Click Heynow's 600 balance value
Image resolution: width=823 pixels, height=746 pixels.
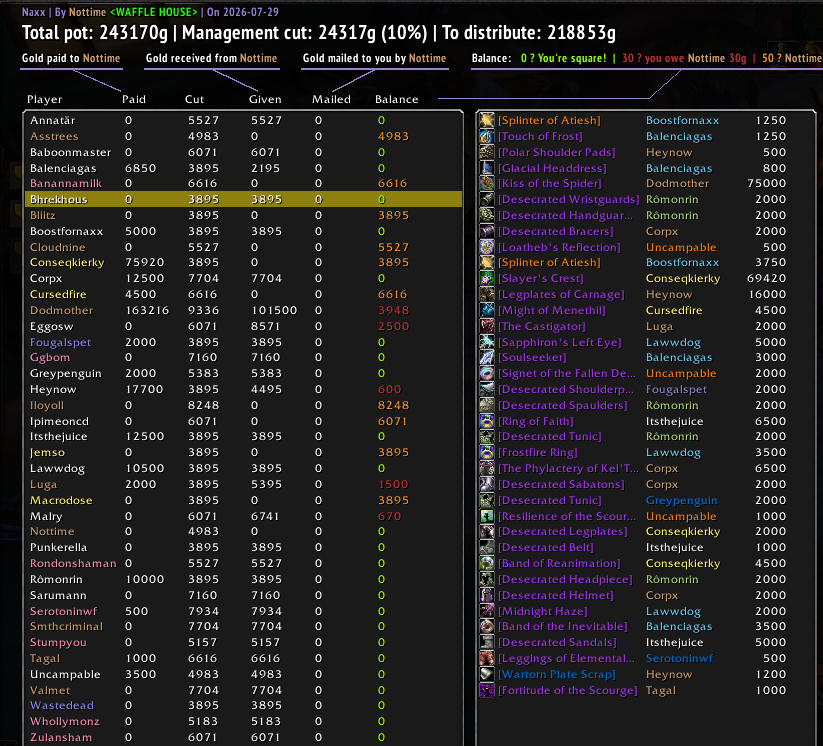(x=389, y=389)
